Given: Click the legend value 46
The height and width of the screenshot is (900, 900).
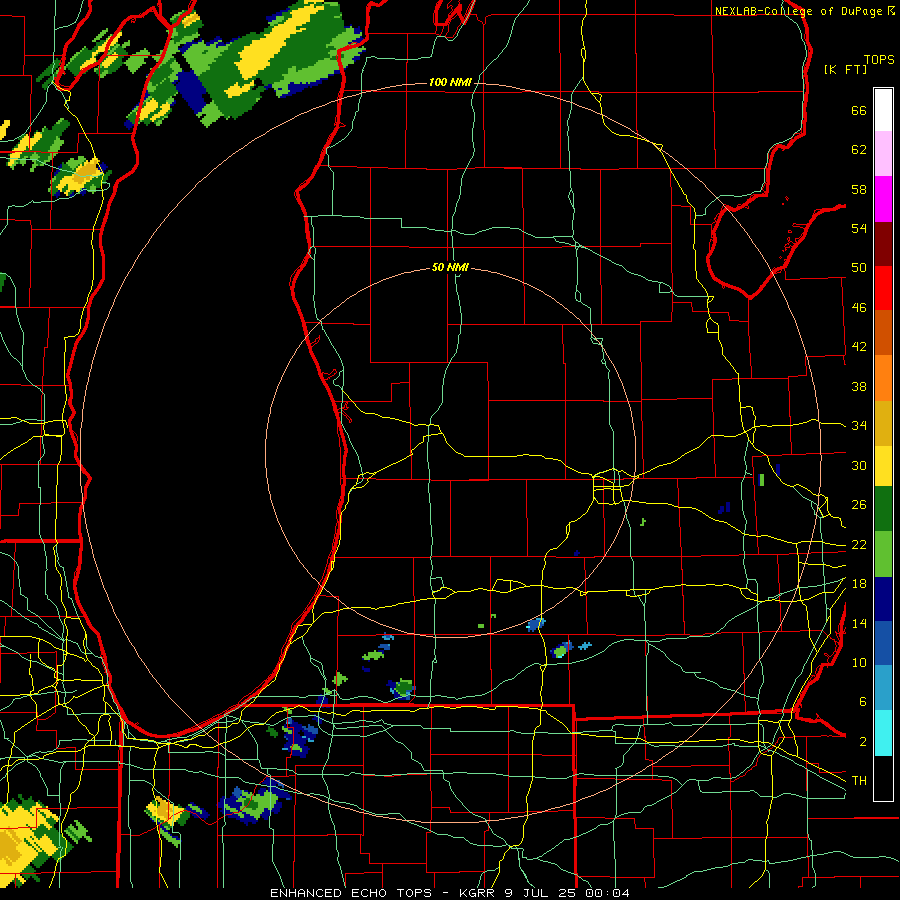Looking at the screenshot, I should click(859, 308).
